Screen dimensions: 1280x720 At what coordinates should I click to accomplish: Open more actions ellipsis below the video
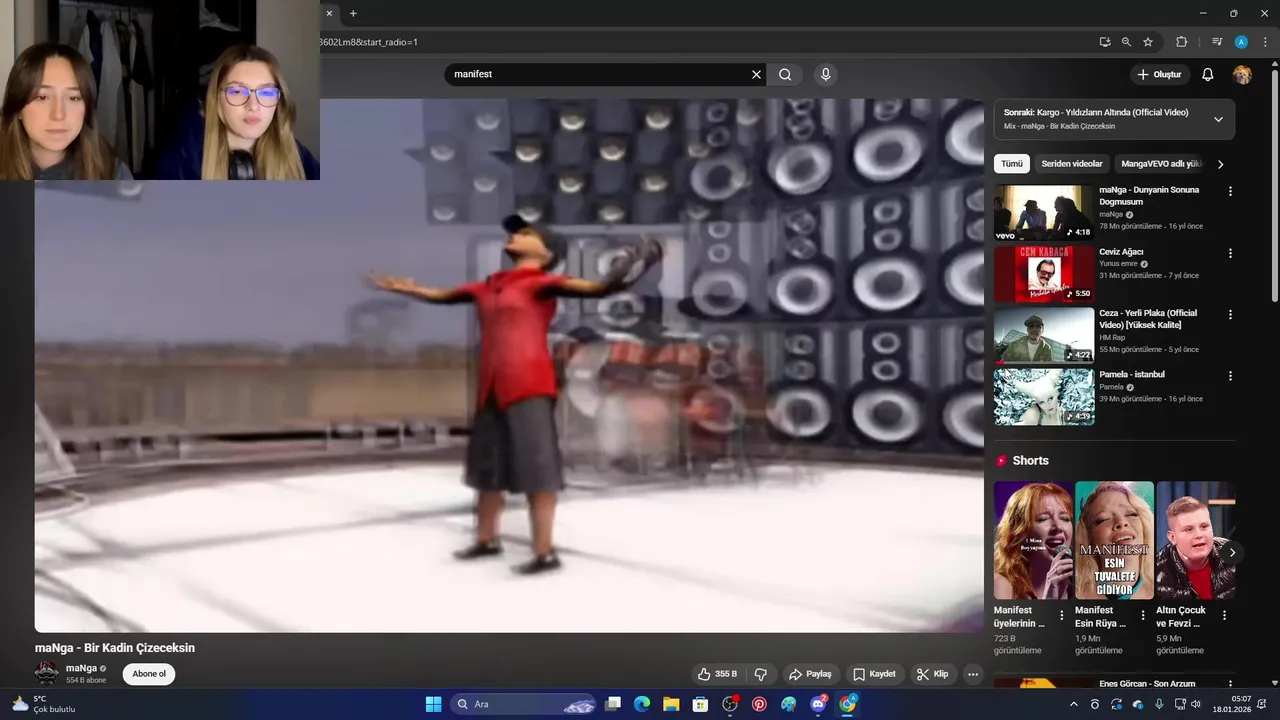click(x=972, y=674)
